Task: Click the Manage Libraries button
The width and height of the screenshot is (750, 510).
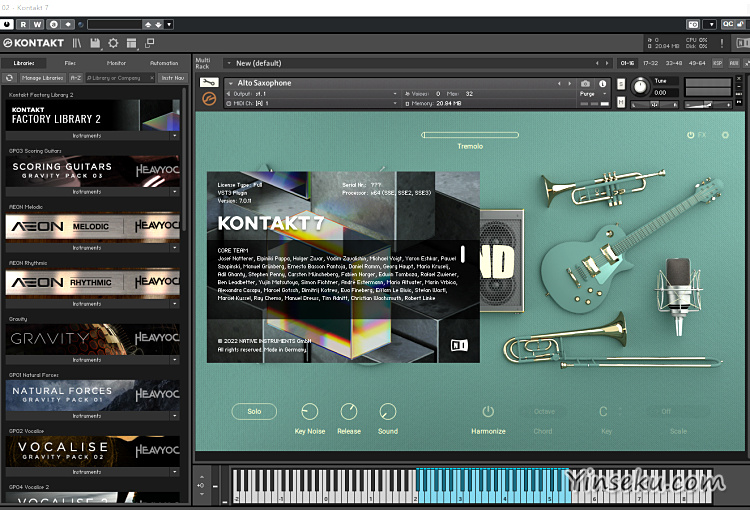Action: pyautogui.click(x=43, y=77)
